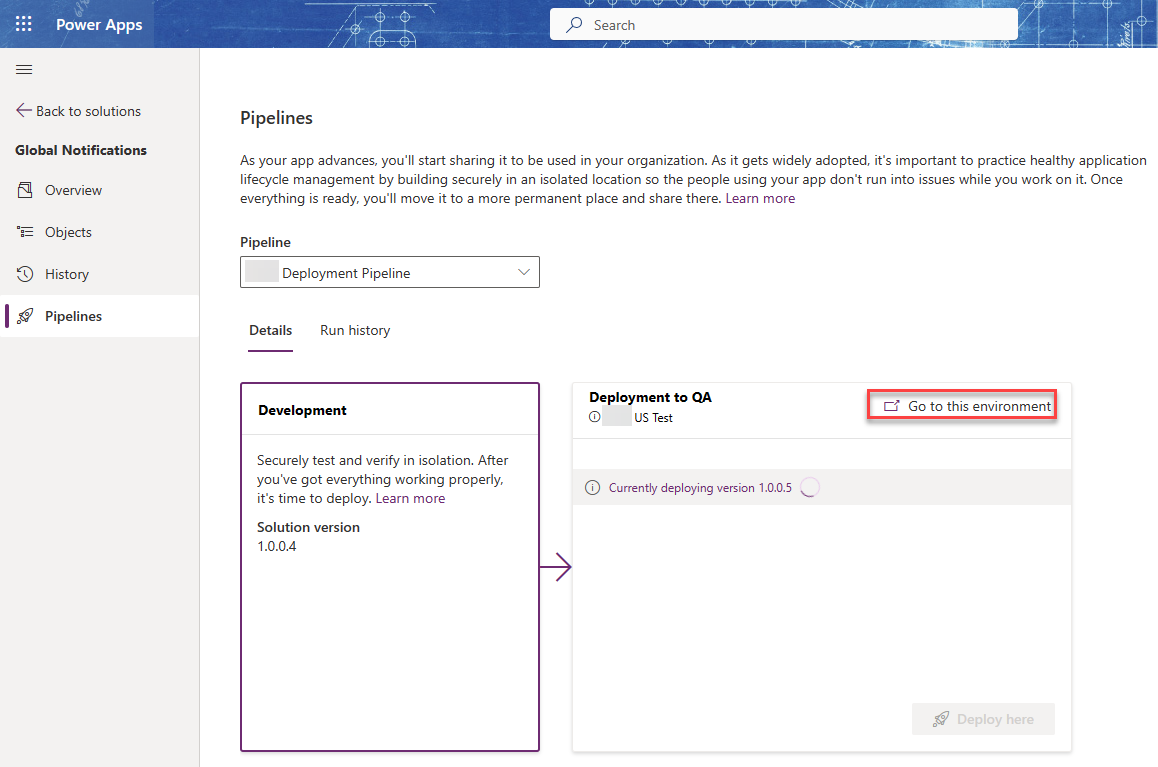Click the Deployment to QA heading
This screenshot has width=1158, height=767.
650,397
